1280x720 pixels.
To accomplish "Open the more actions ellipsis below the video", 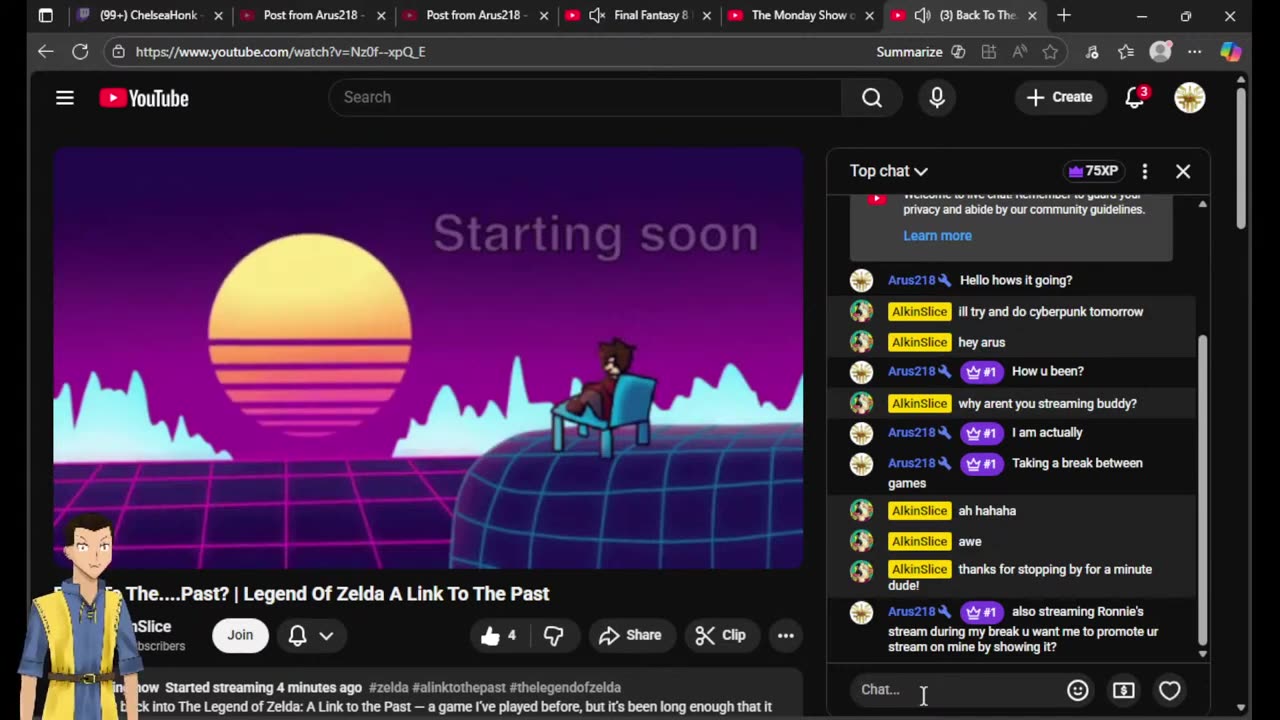I will 786,635.
